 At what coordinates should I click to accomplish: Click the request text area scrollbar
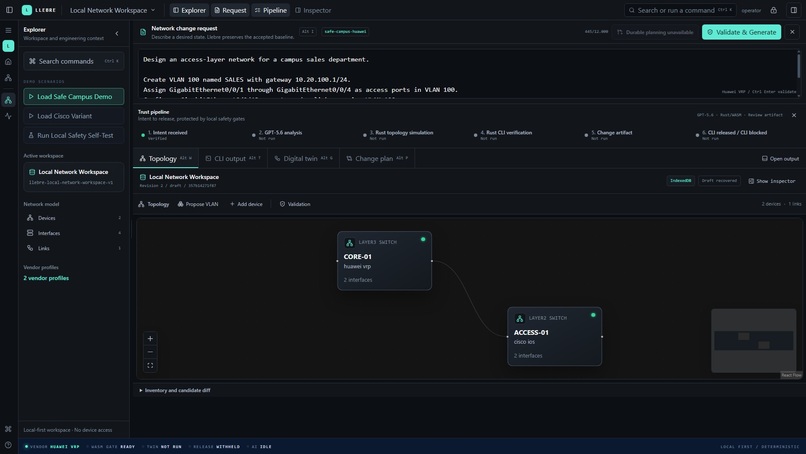[798, 65]
